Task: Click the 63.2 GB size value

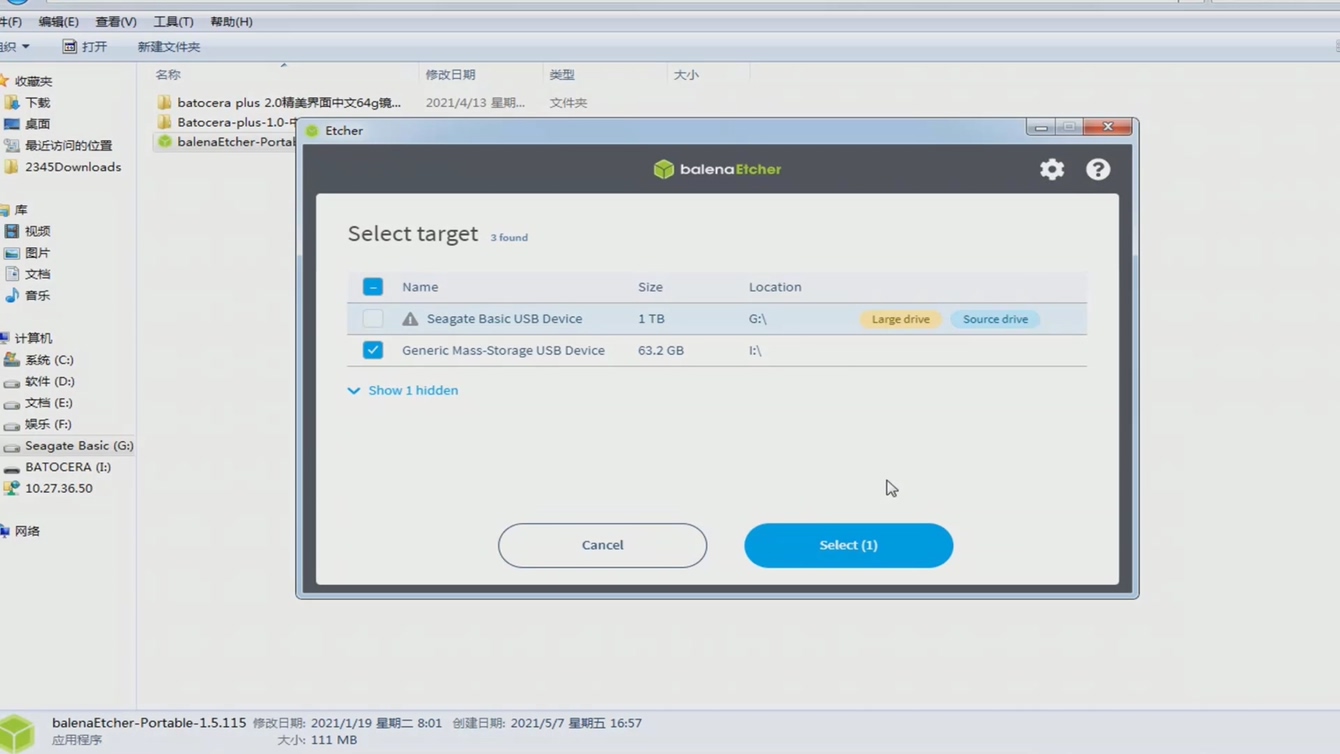Action: coord(661,350)
